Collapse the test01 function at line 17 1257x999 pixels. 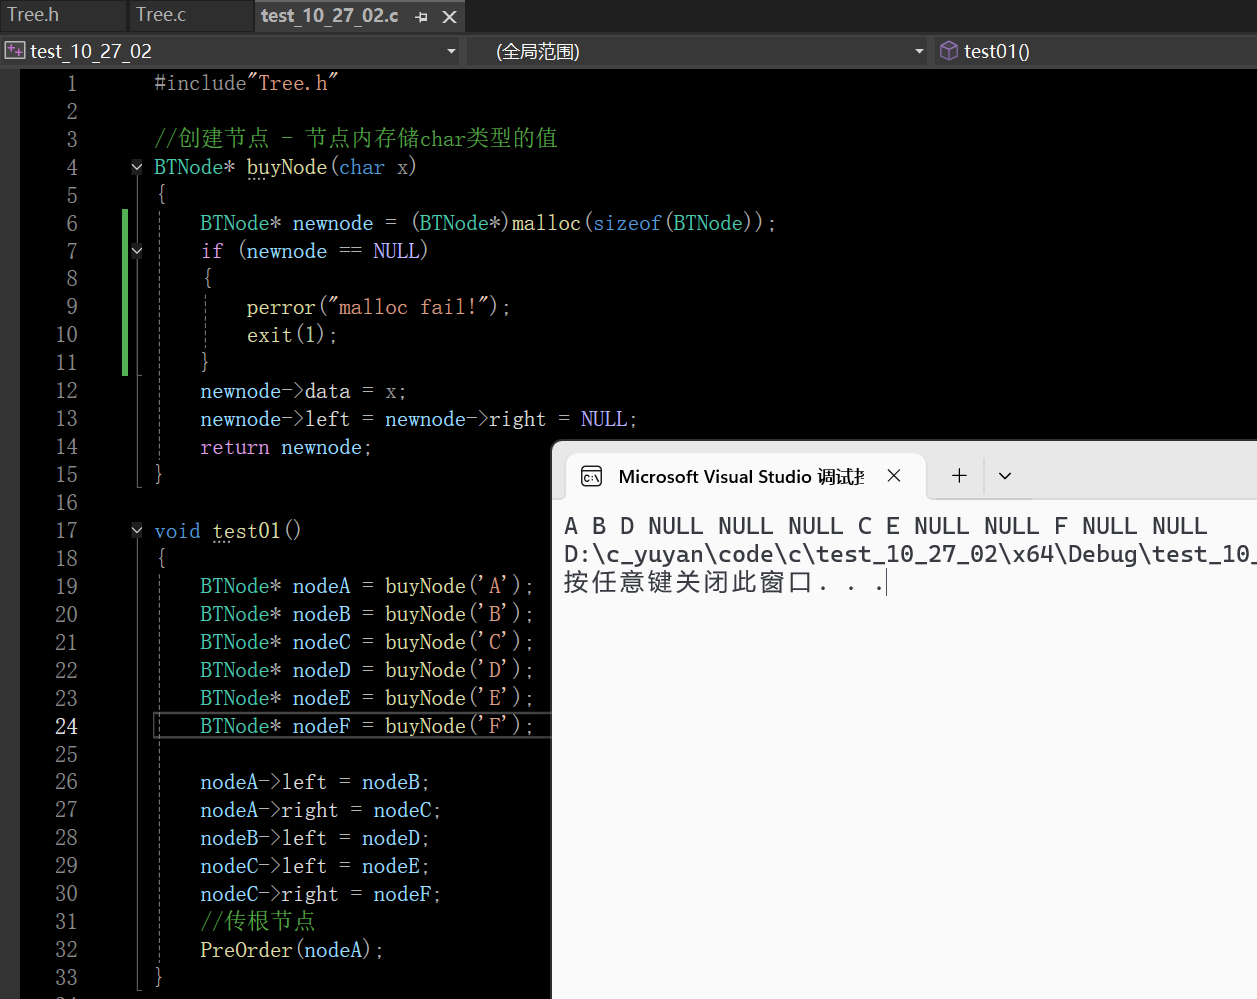tap(137, 530)
